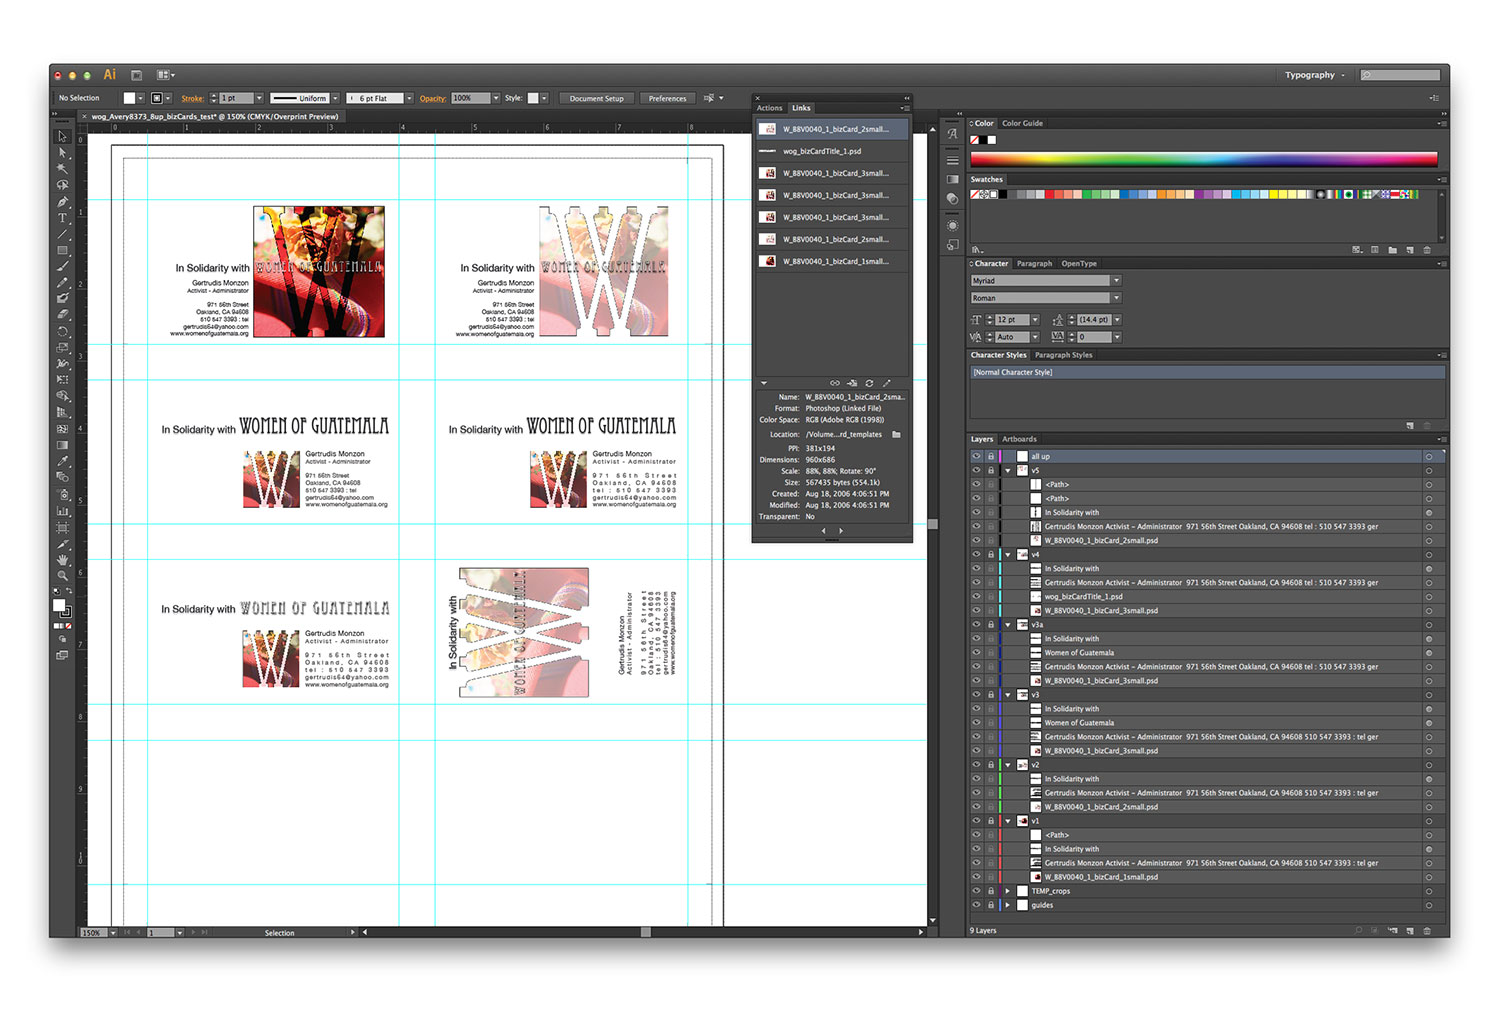Select the Gradient tool

click(x=62, y=445)
